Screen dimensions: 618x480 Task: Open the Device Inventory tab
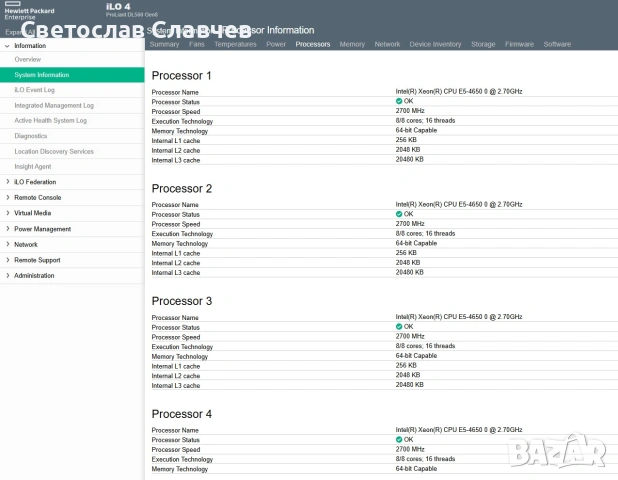(436, 44)
